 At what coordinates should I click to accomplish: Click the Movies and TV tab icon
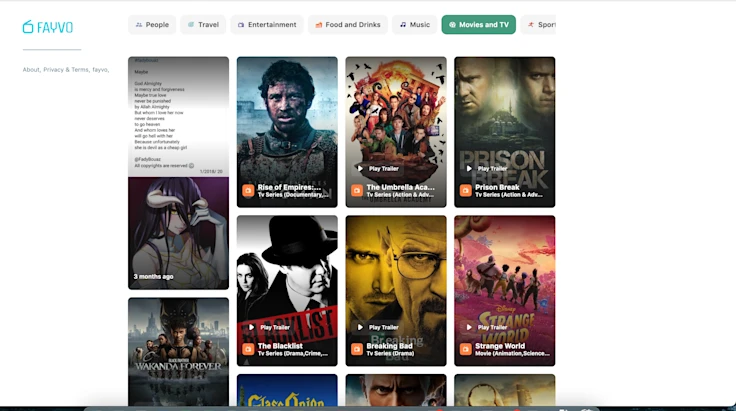tap(452, 25)
